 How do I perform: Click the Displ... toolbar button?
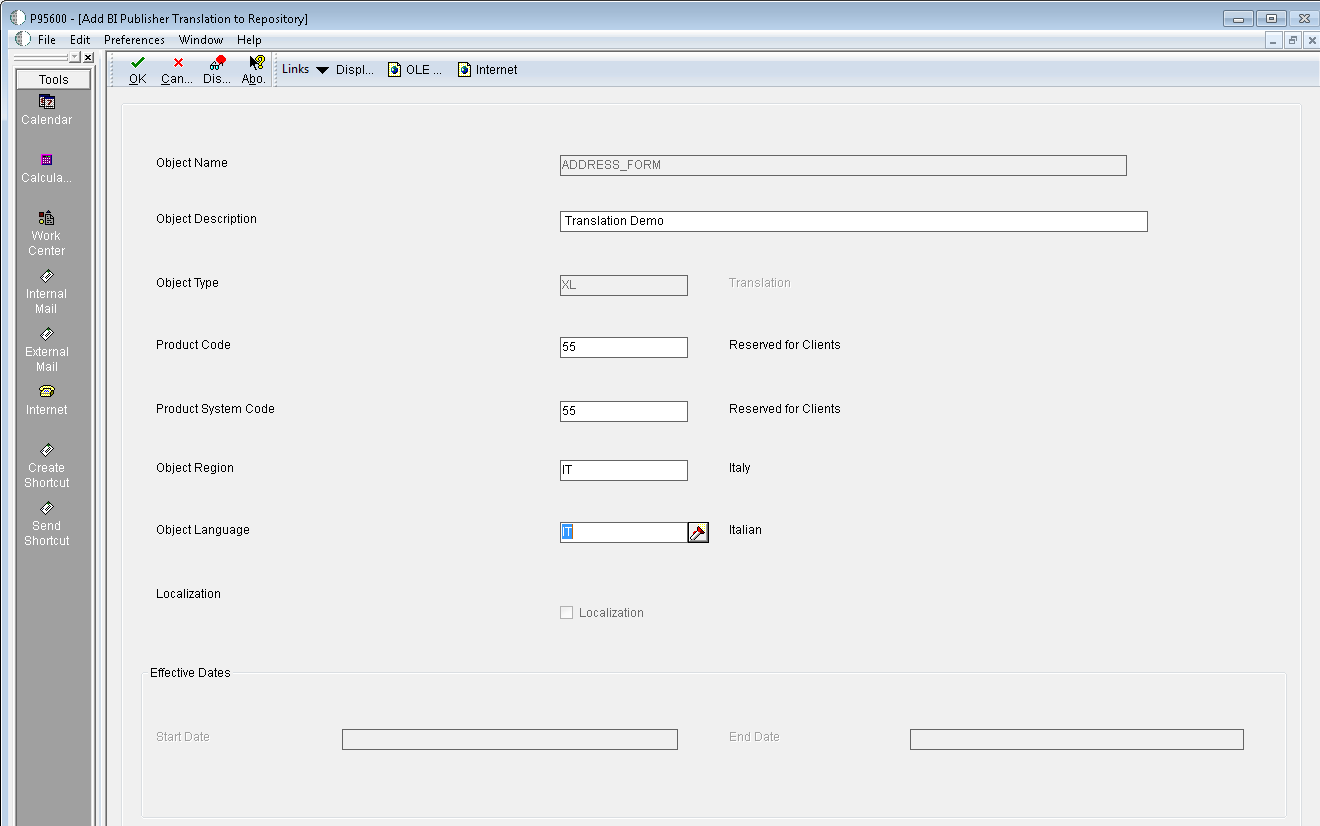tap(355, 70)
